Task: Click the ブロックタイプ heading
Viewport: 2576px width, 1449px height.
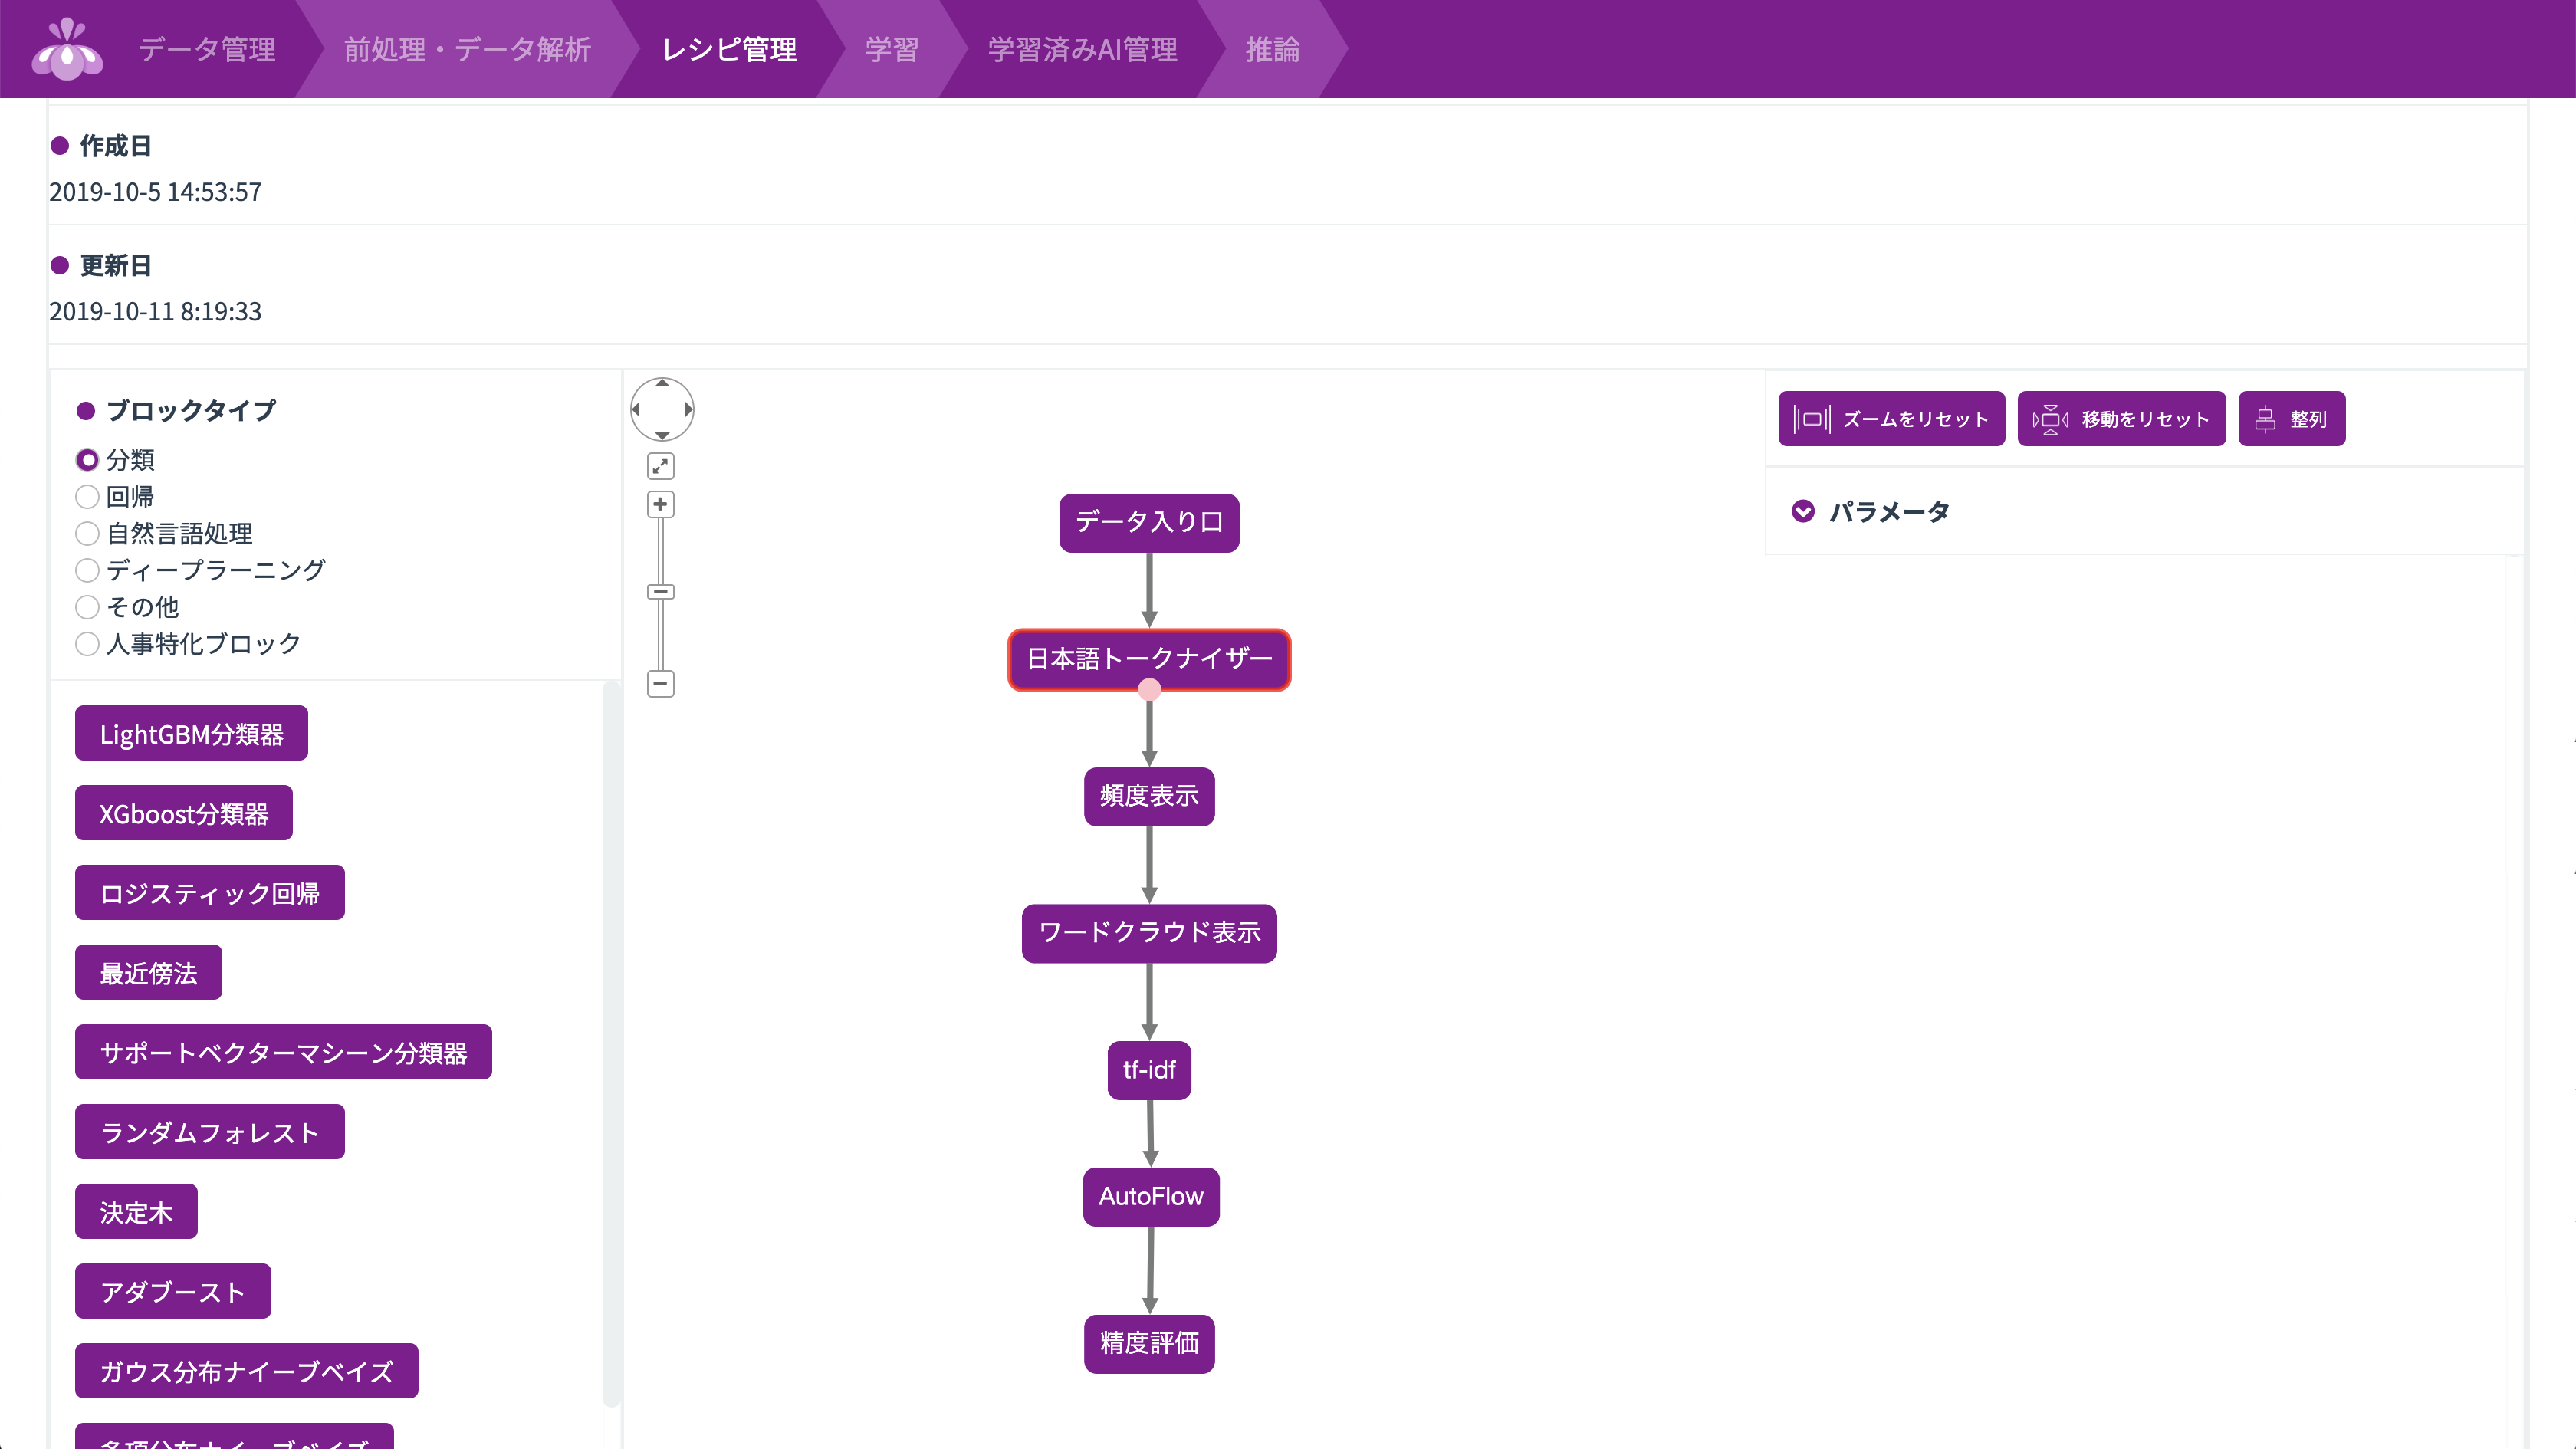Action: click(191, 411)
